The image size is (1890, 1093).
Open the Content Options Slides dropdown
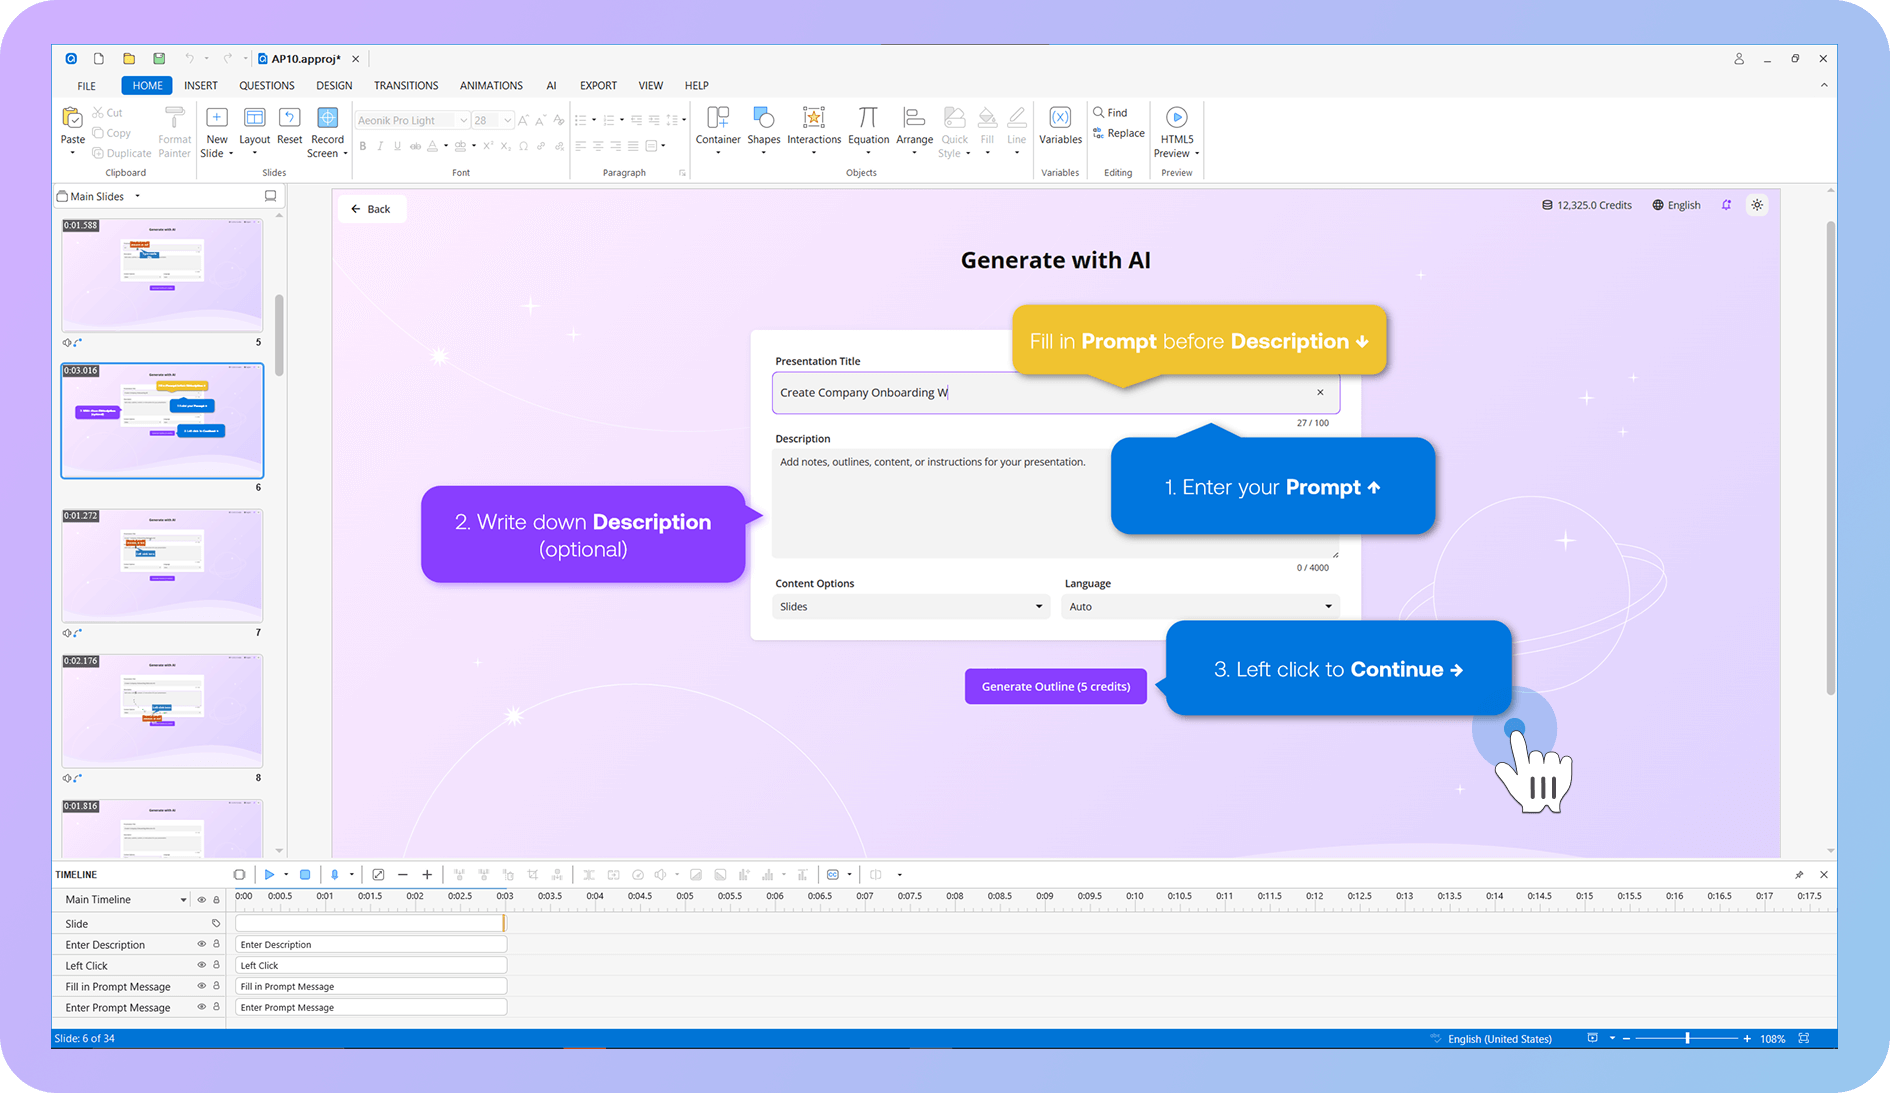click(910, 607)
